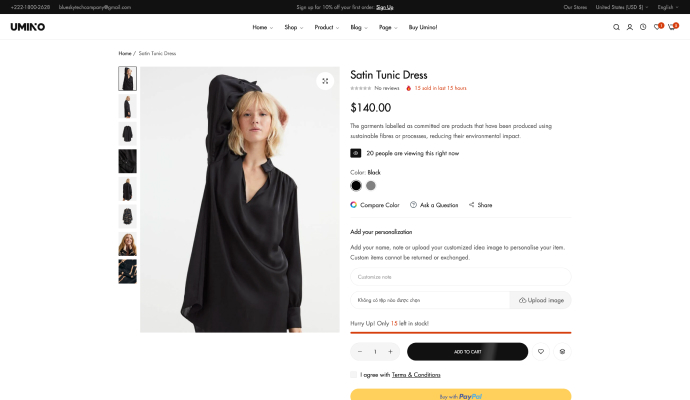Open the wishlist heart in header
Image resolution: width=690 pixels, height=400 pixels.
[x=657, y=27]
